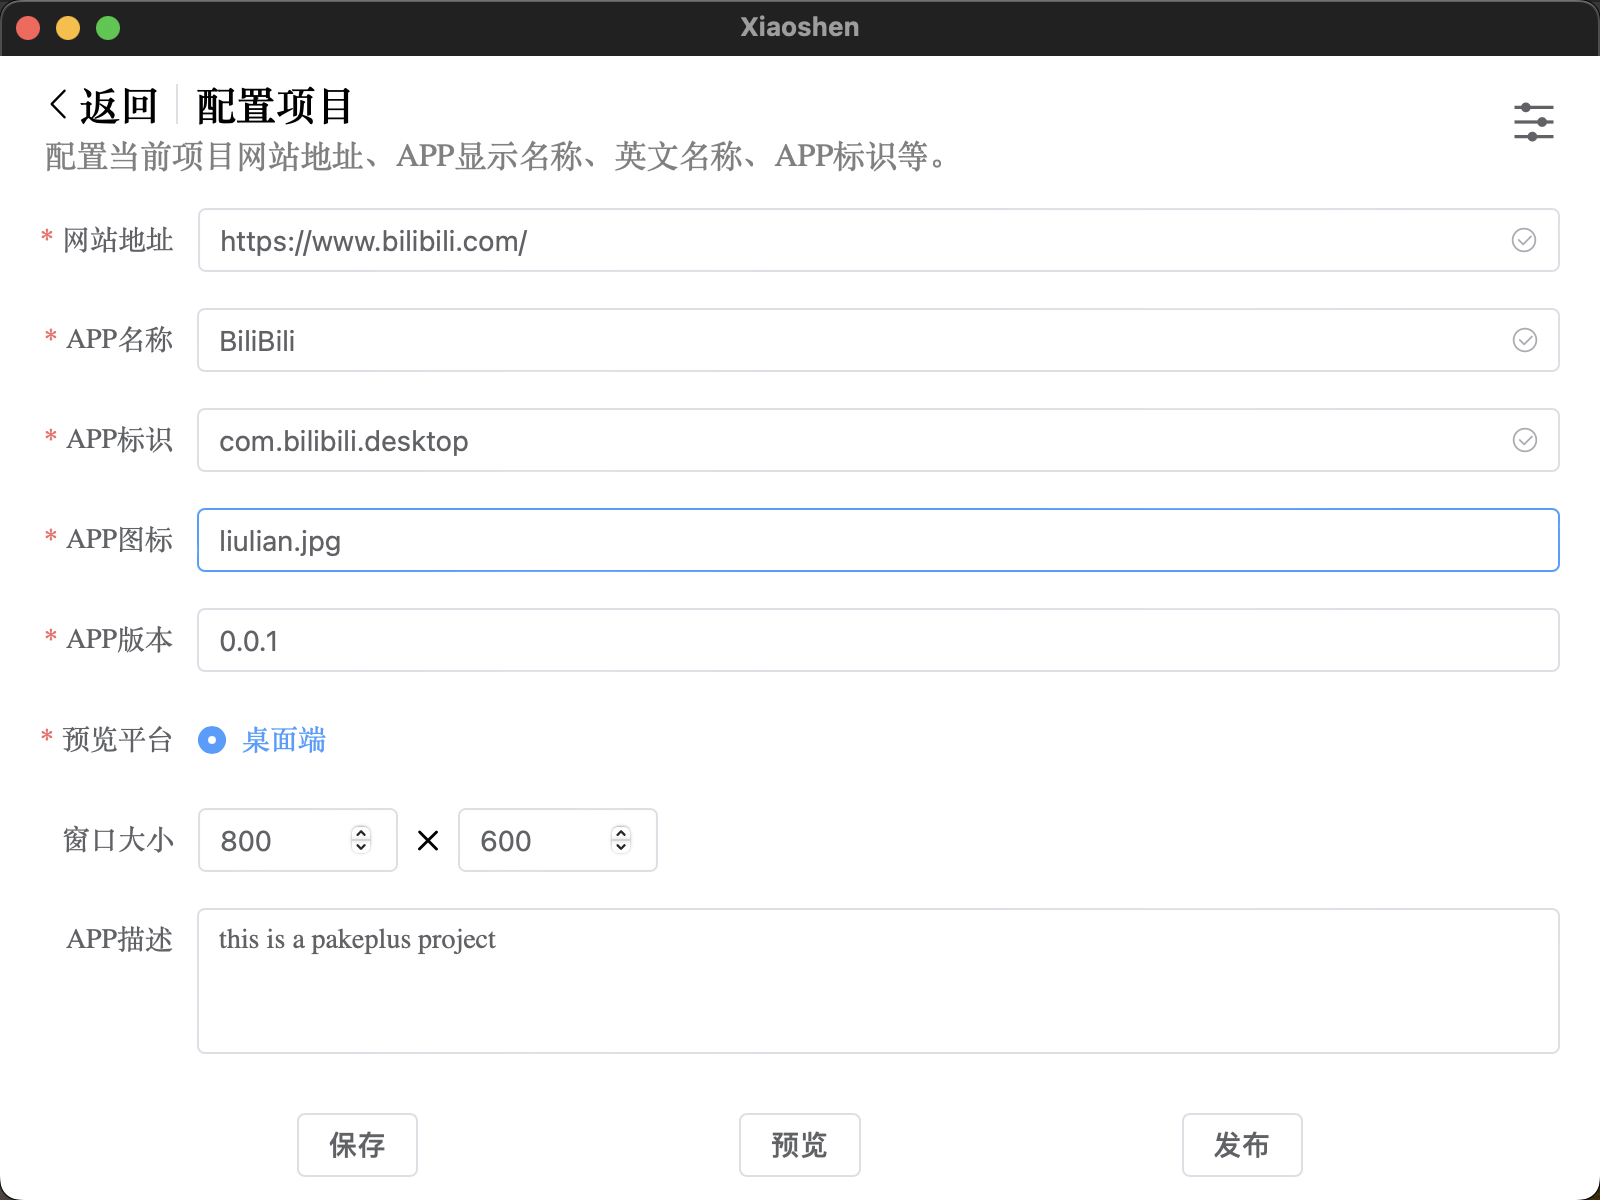Click the APP标识 field label

(119, 440)
